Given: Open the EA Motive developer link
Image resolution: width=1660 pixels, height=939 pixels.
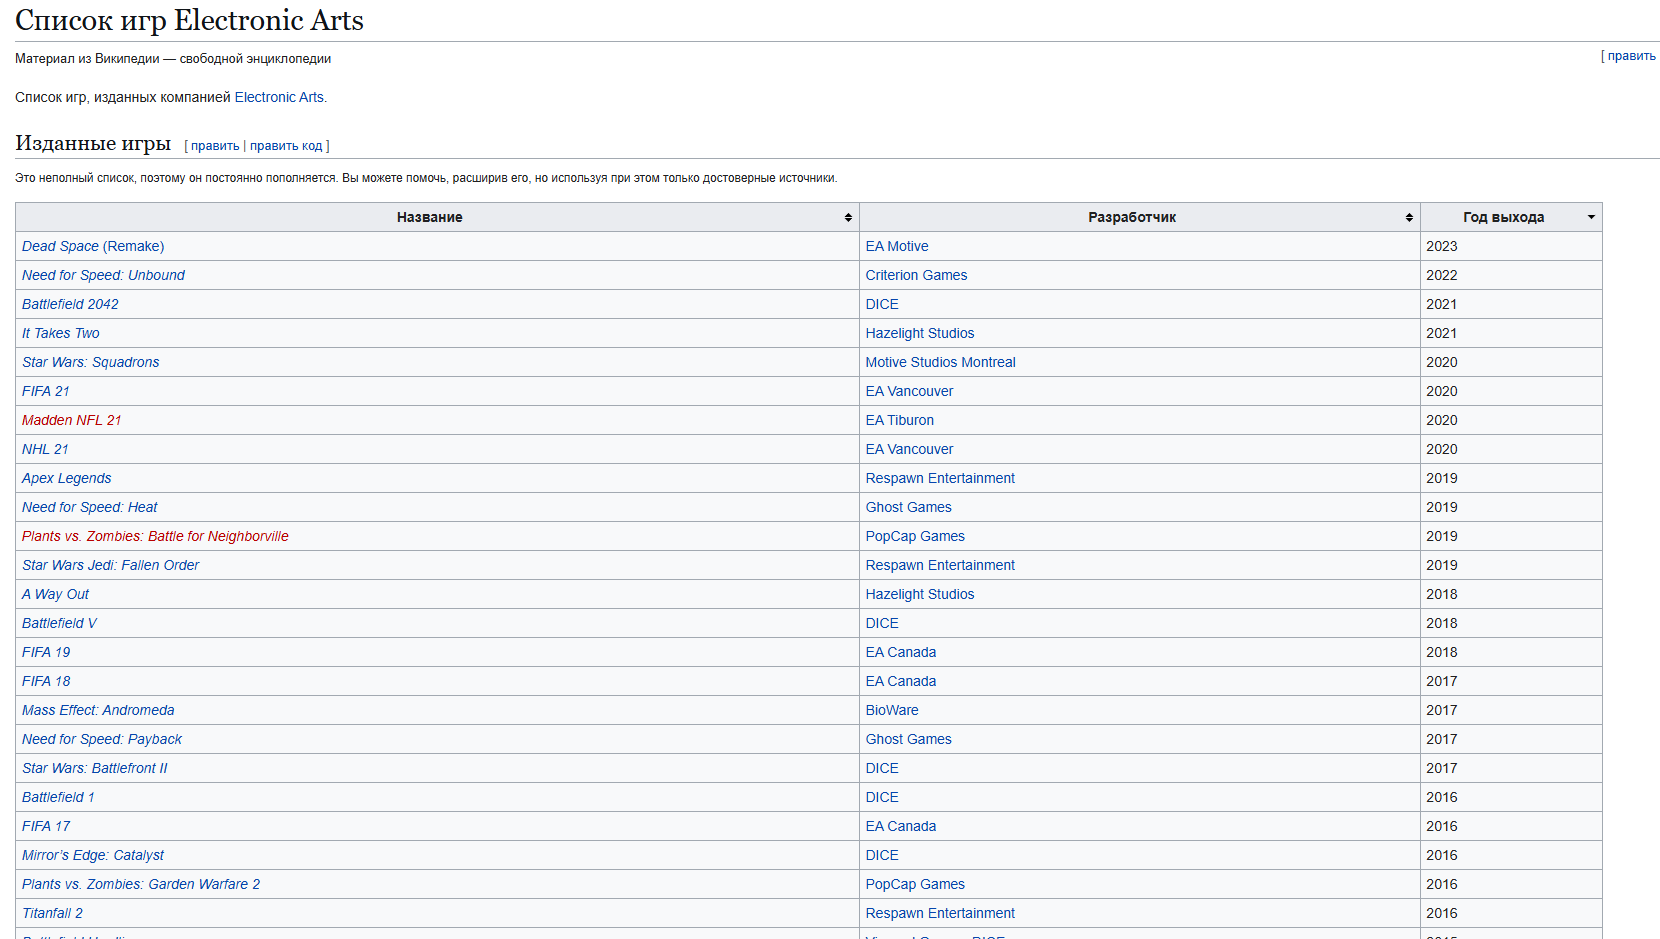Looking at the screenshot, I should coord(897,246).
